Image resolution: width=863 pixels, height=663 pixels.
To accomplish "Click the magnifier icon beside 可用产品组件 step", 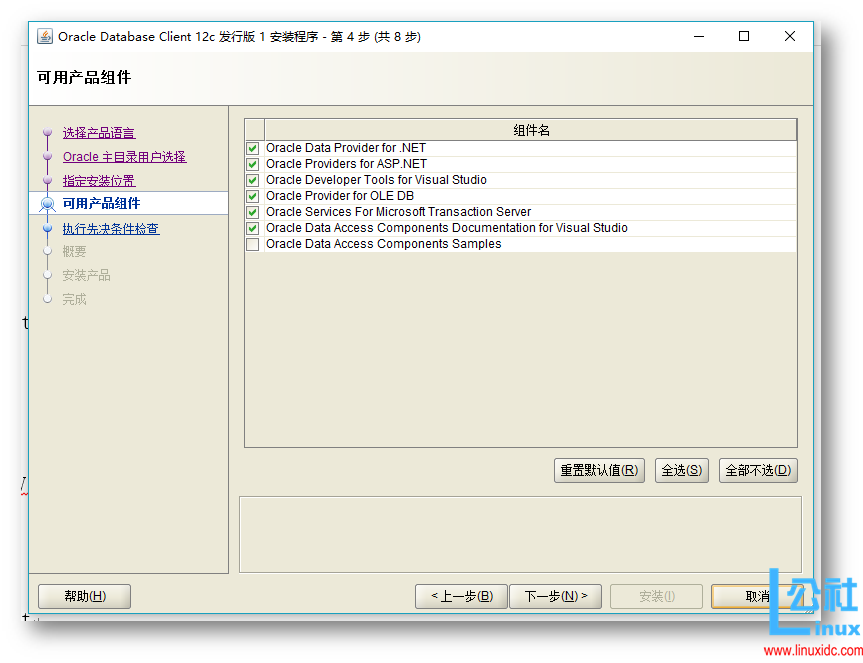I will 47,203.
